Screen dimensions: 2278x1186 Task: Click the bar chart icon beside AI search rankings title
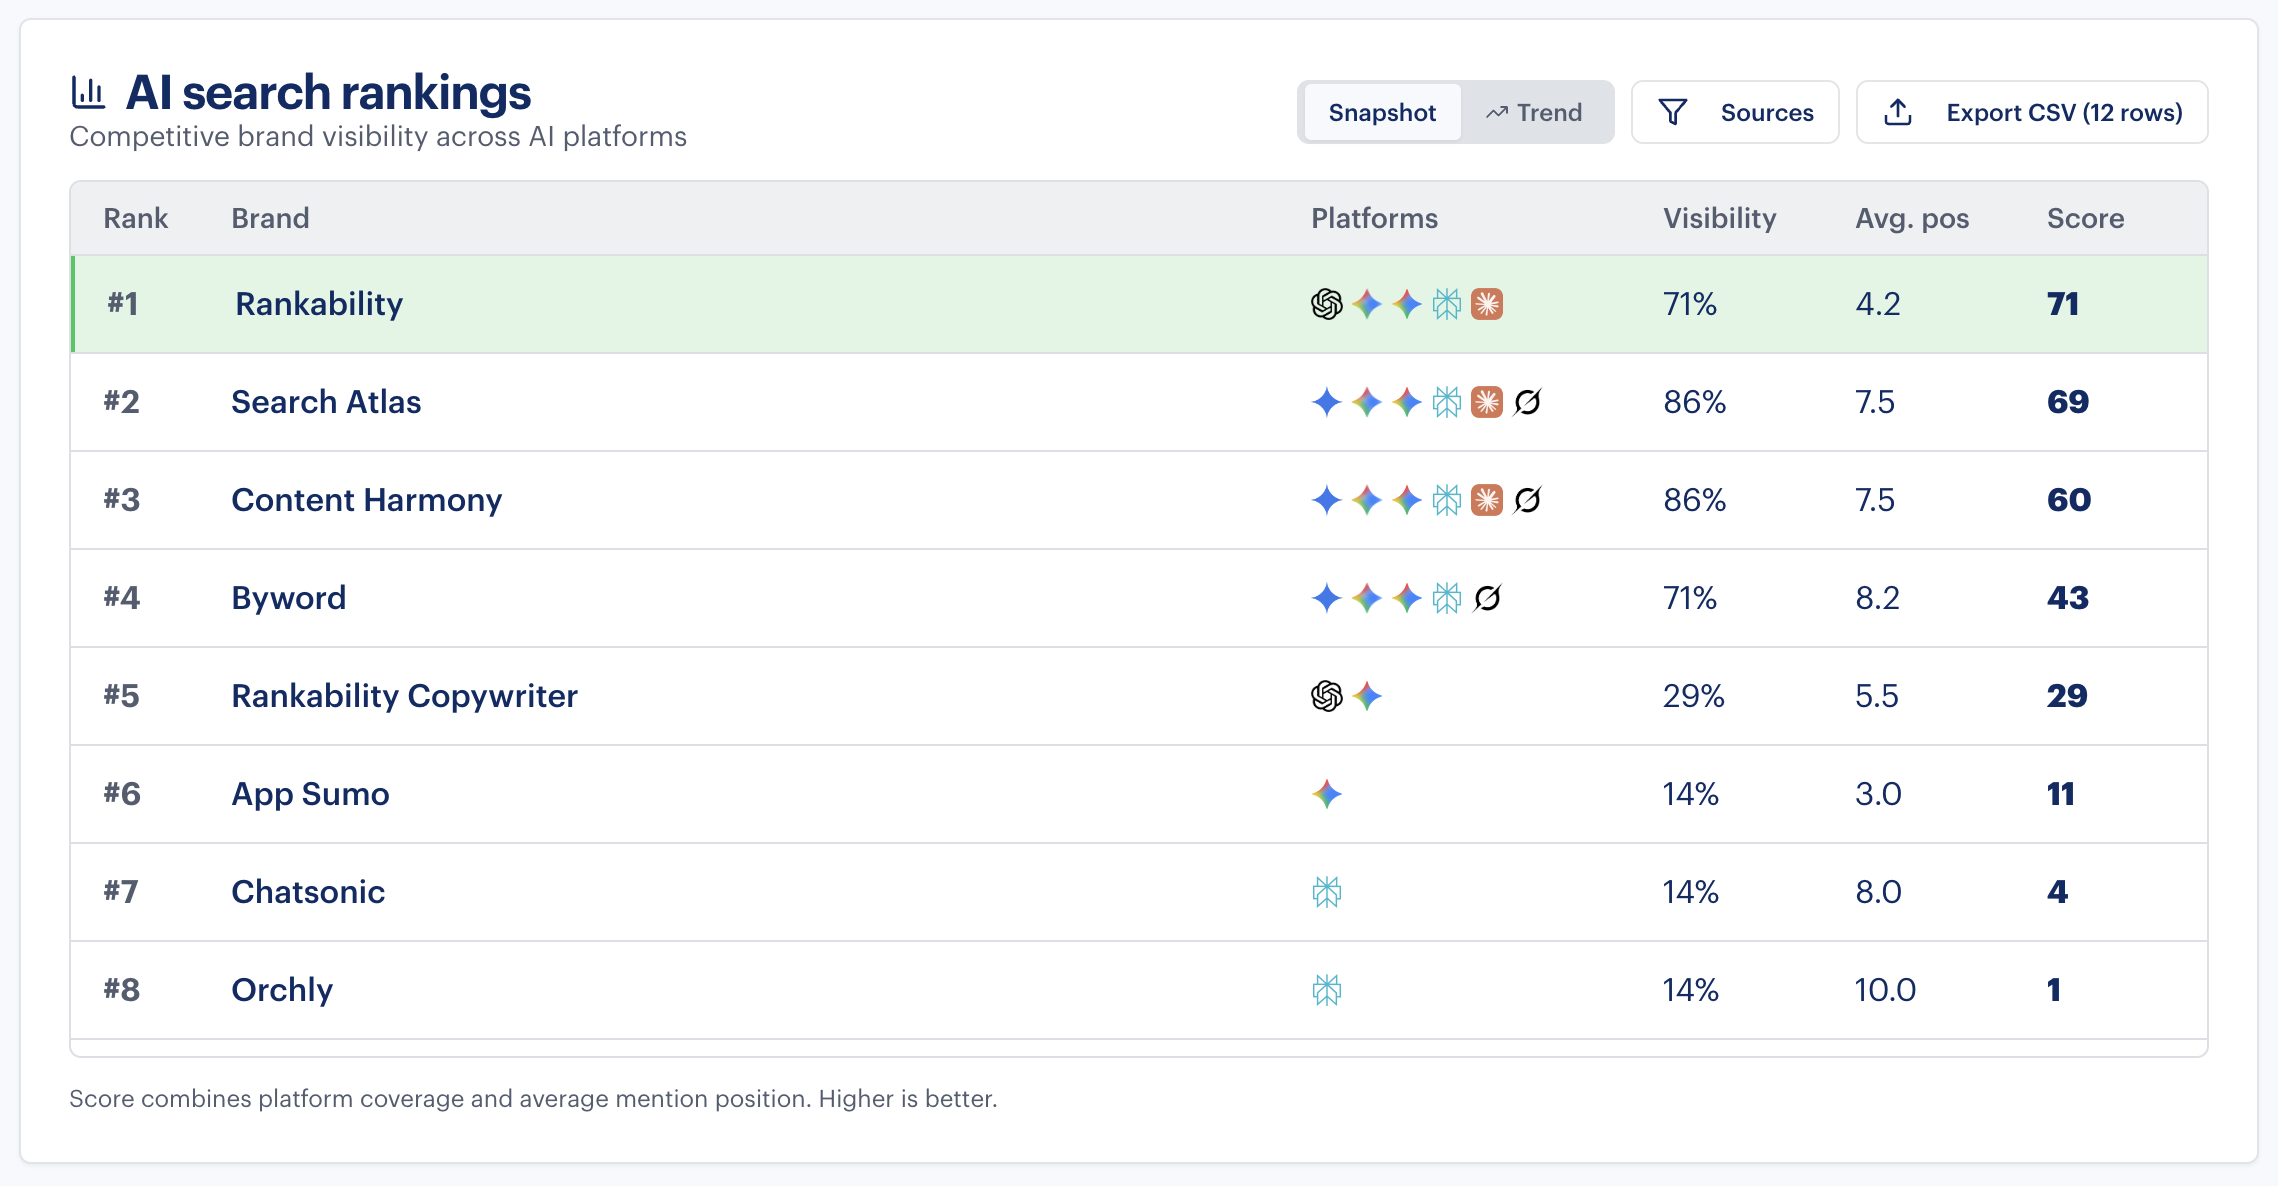point(89,91)
